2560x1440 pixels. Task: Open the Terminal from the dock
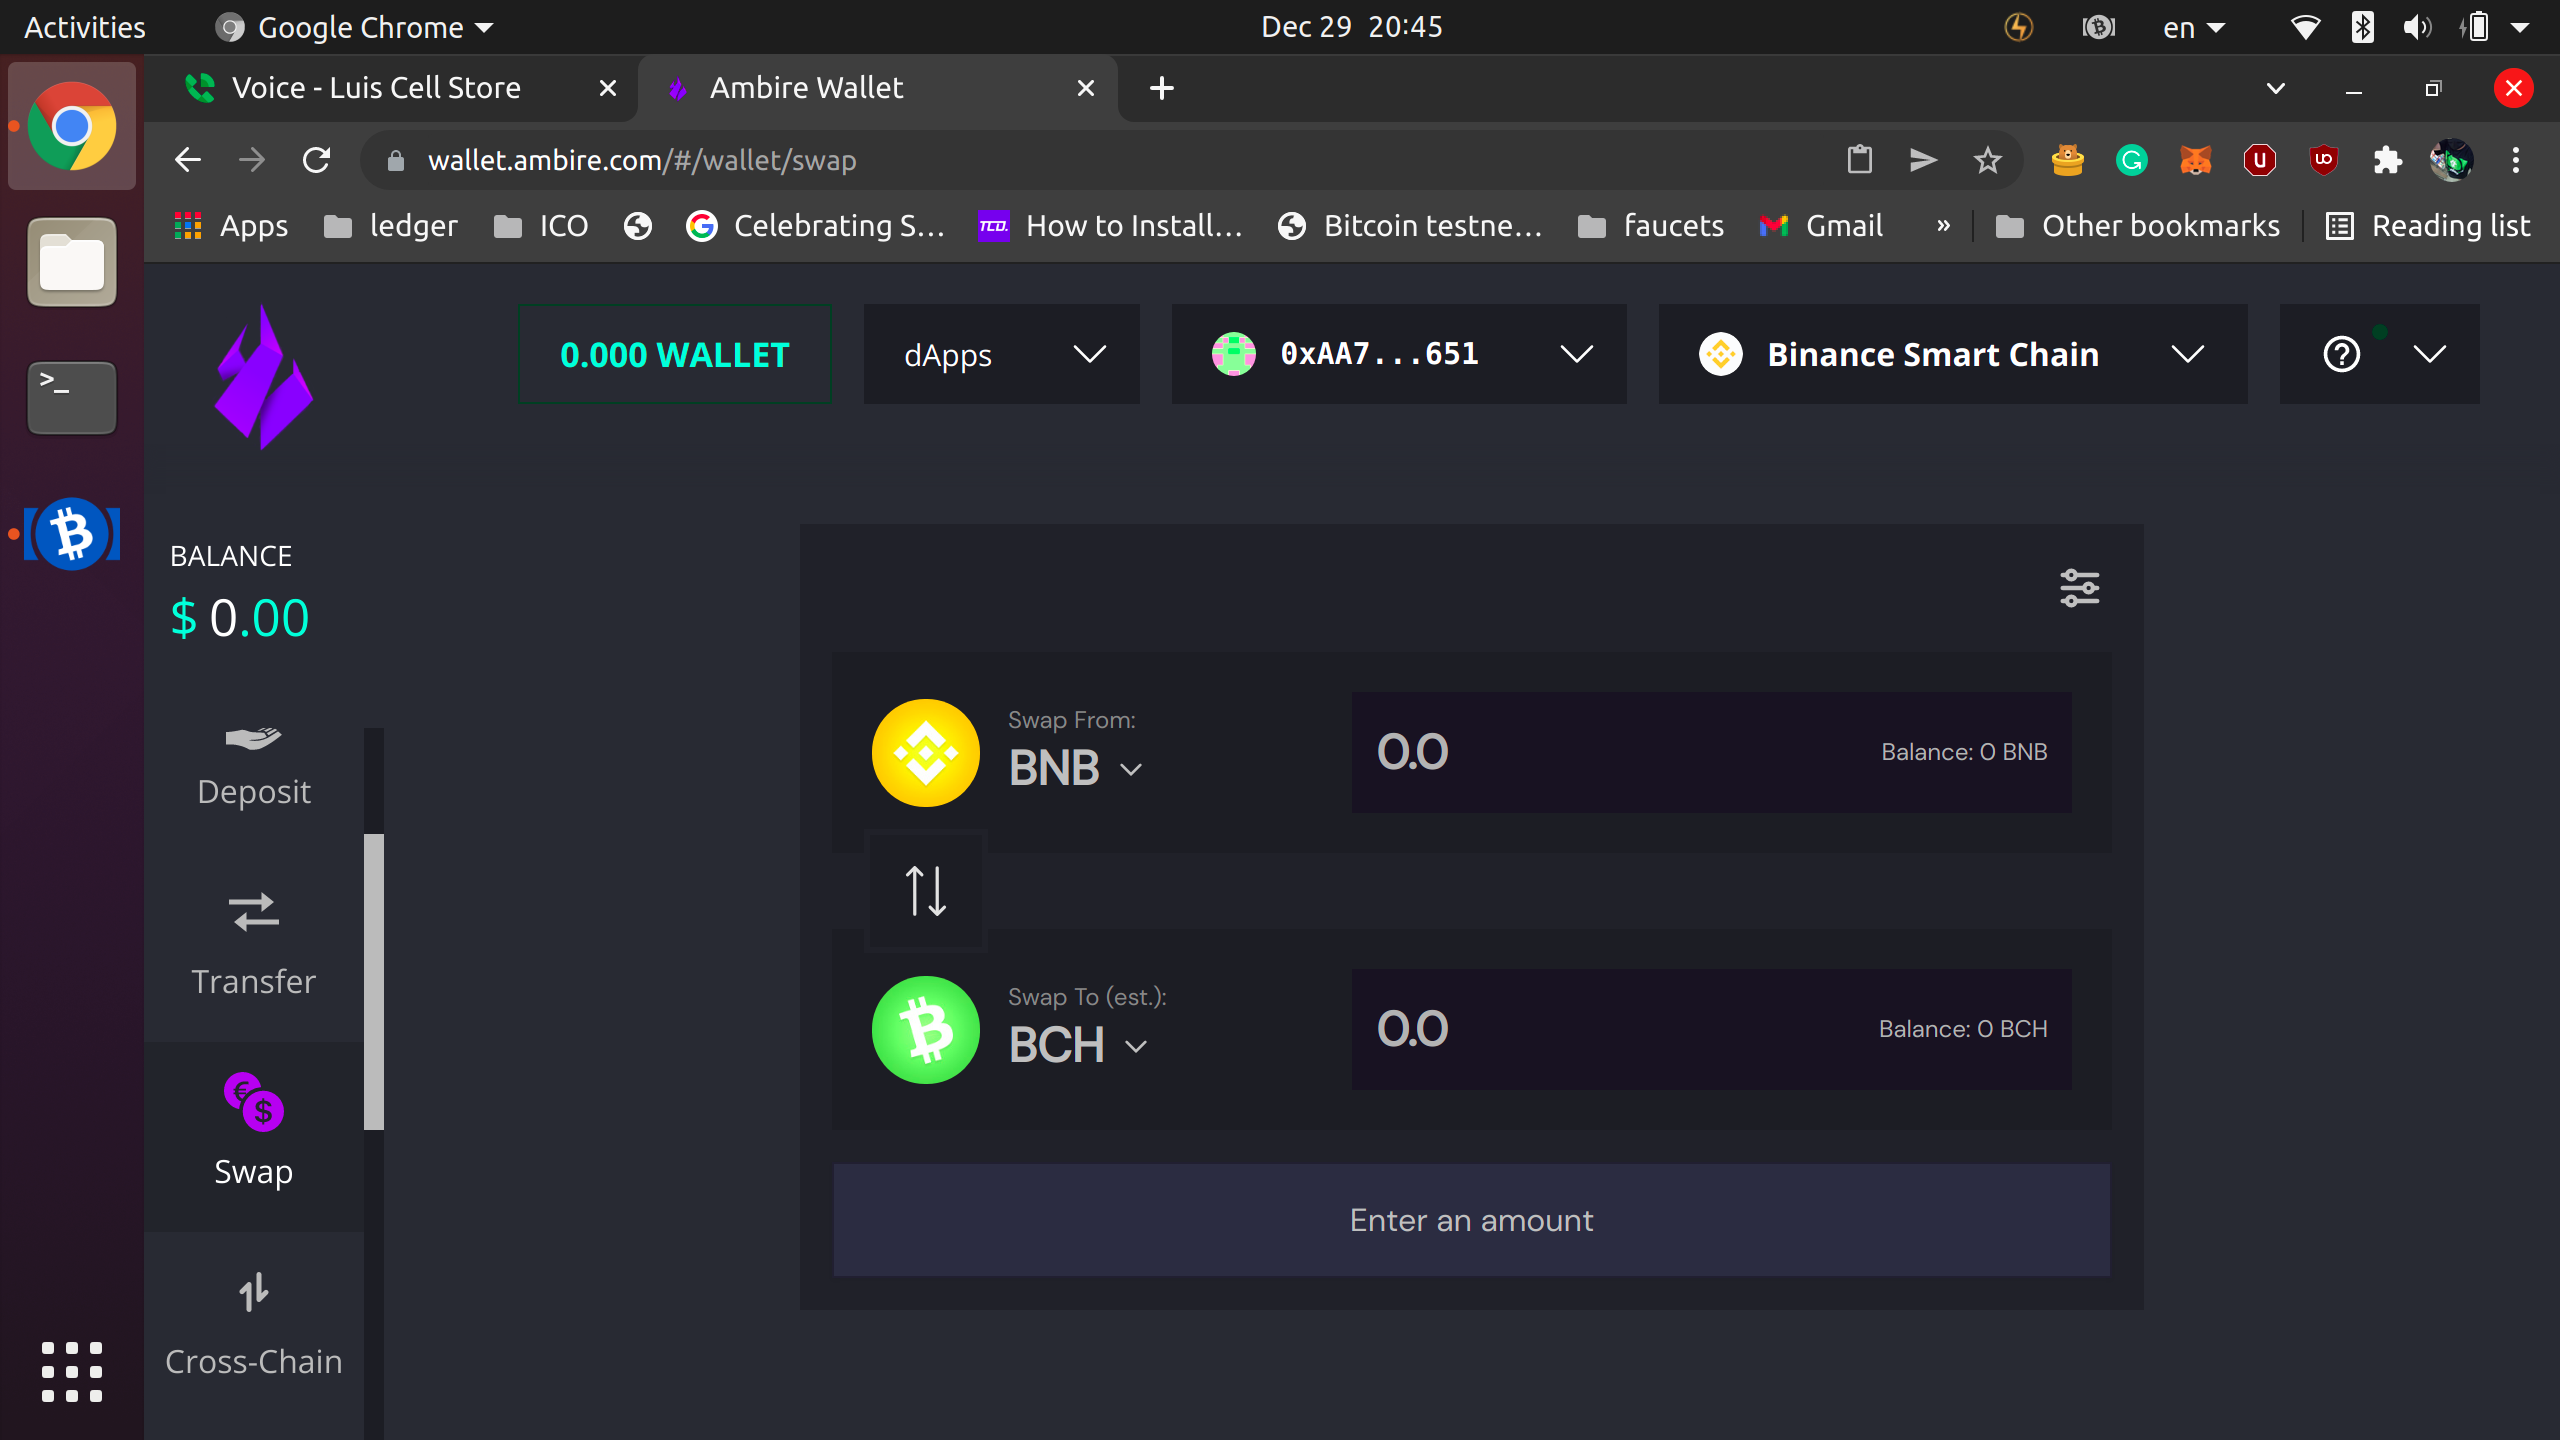pyautogui.click(x=72, y=398)
